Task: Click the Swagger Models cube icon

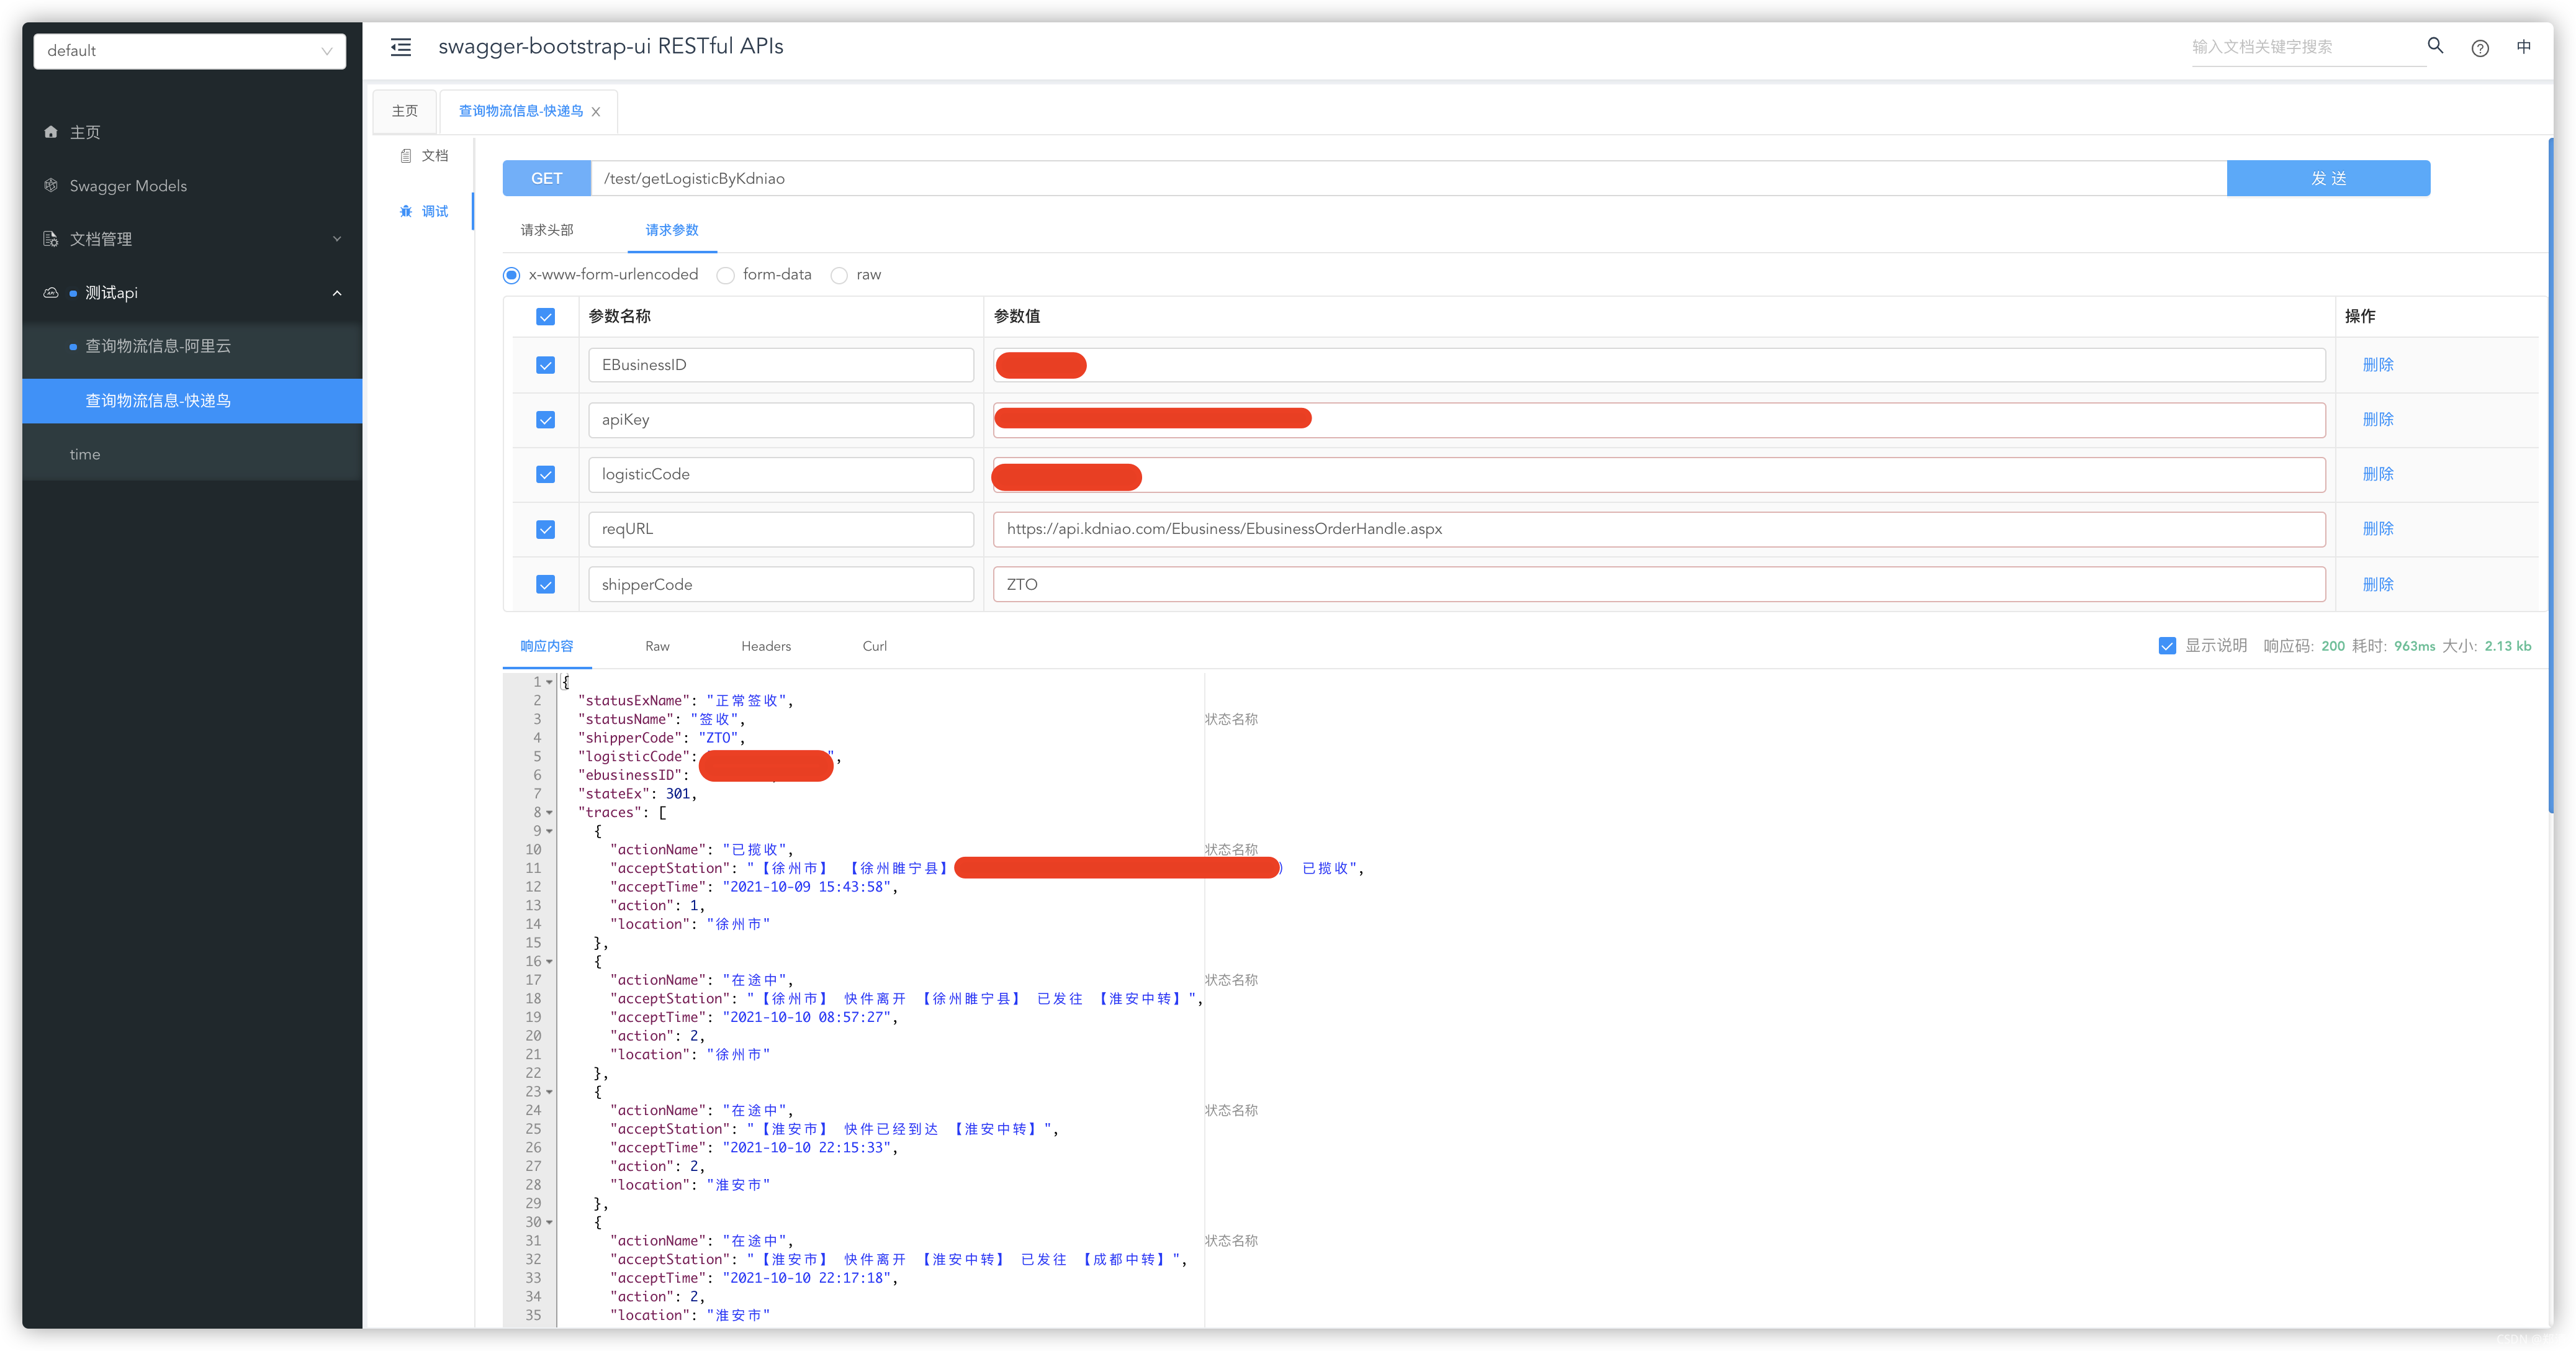Action: 51,185
